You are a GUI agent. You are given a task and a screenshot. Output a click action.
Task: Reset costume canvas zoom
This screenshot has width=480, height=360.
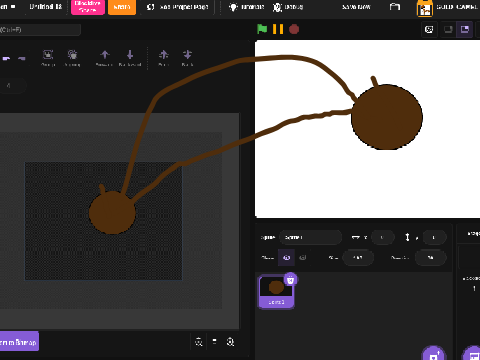pyautogui.click(x=214, y=342)
